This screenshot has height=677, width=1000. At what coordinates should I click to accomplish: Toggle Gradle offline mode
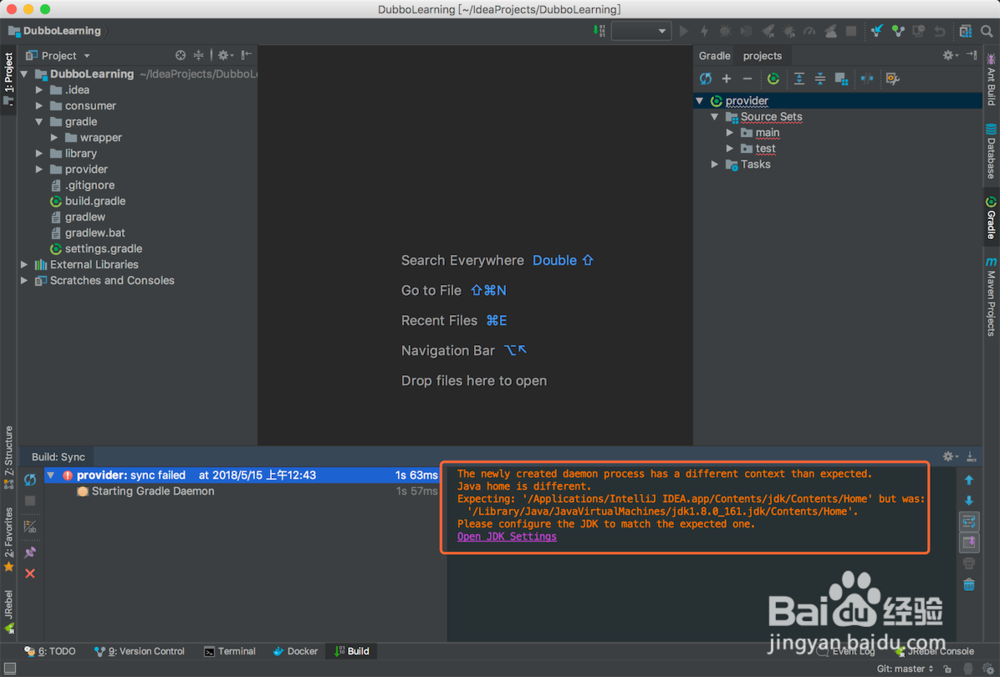(x=867, y=78)
